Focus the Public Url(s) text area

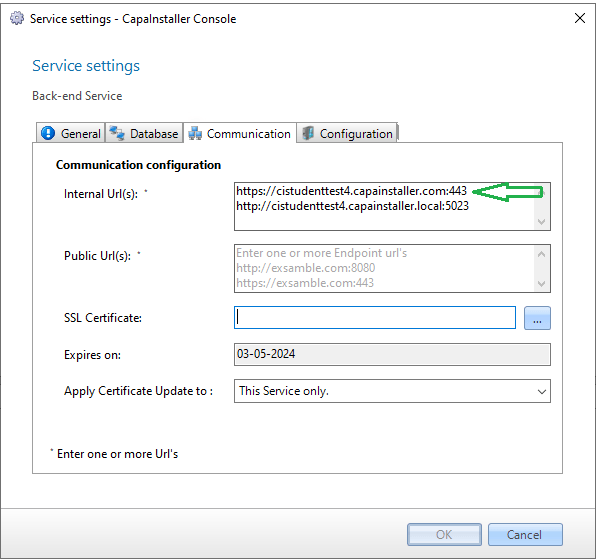pos(384,268)
